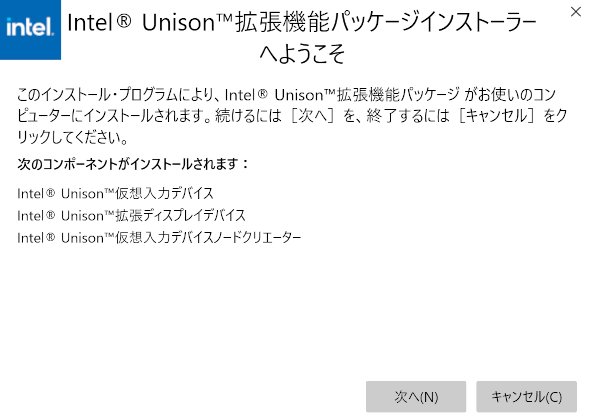Select the 仮想入力デバイス component line
589x419 pixels.
click(115, 194)
